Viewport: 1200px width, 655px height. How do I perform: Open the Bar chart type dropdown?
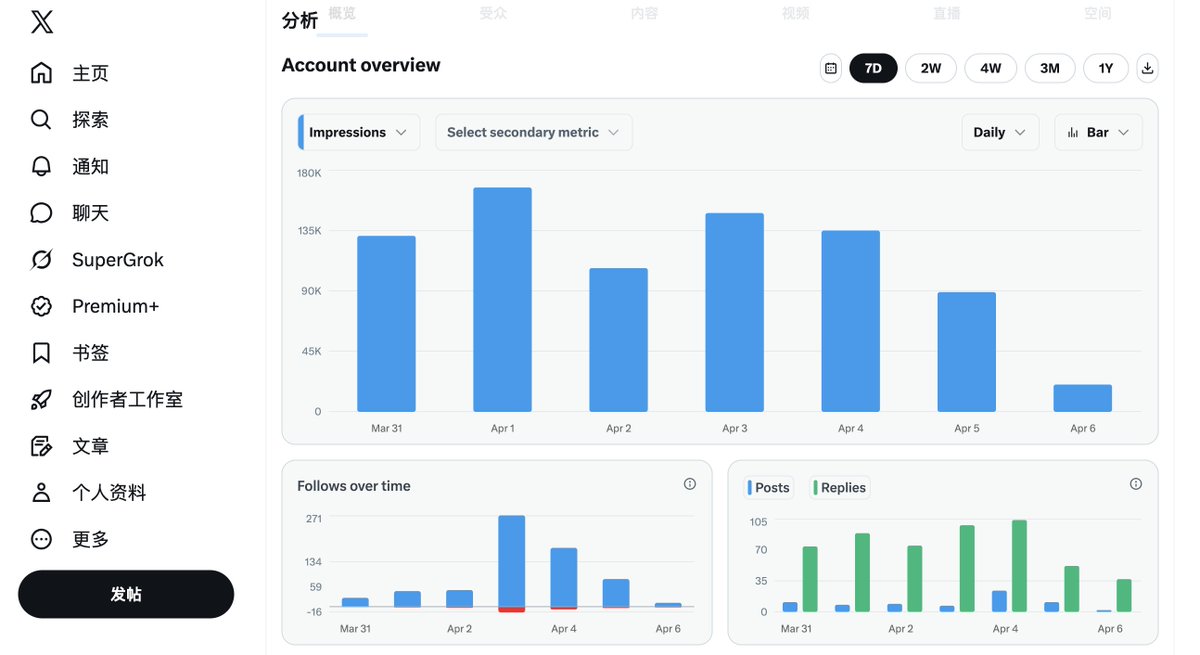click(1098, 132)
